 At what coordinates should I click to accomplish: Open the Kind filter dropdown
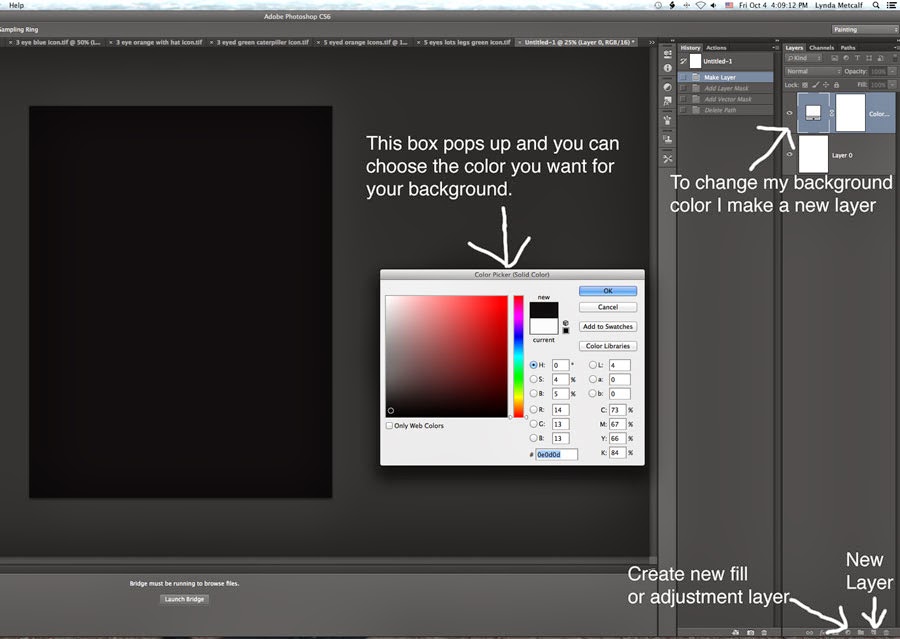[x=803, y=57]
